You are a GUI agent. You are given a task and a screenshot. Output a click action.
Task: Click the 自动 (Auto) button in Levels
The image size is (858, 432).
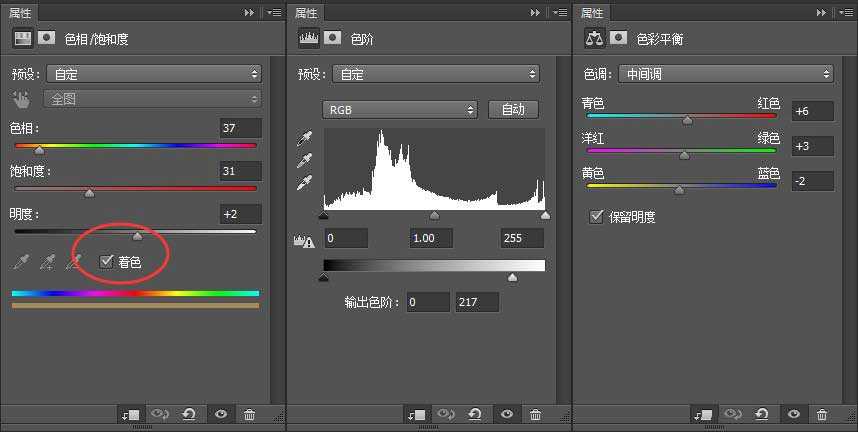pos(513,109)
